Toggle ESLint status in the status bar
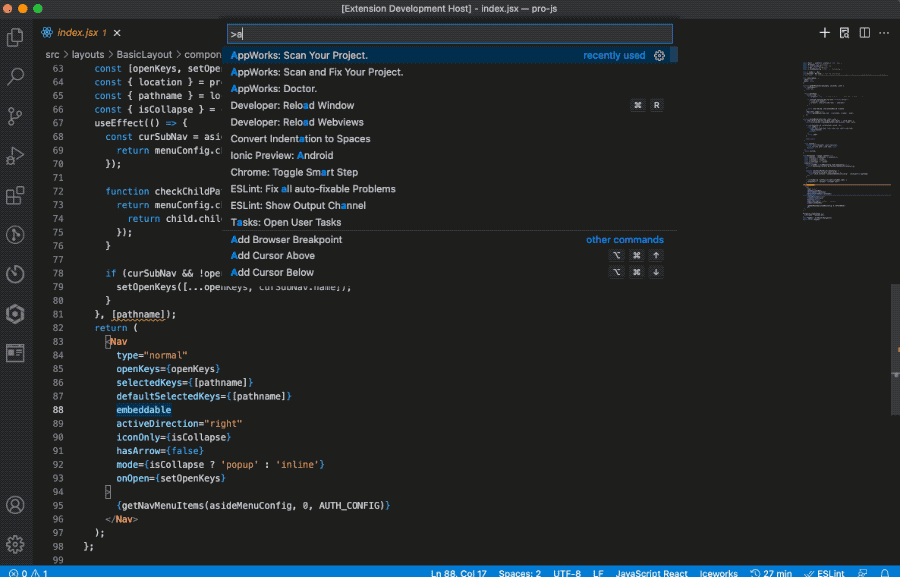The width and height of the screenshot is (900, 577). (825, 573)
